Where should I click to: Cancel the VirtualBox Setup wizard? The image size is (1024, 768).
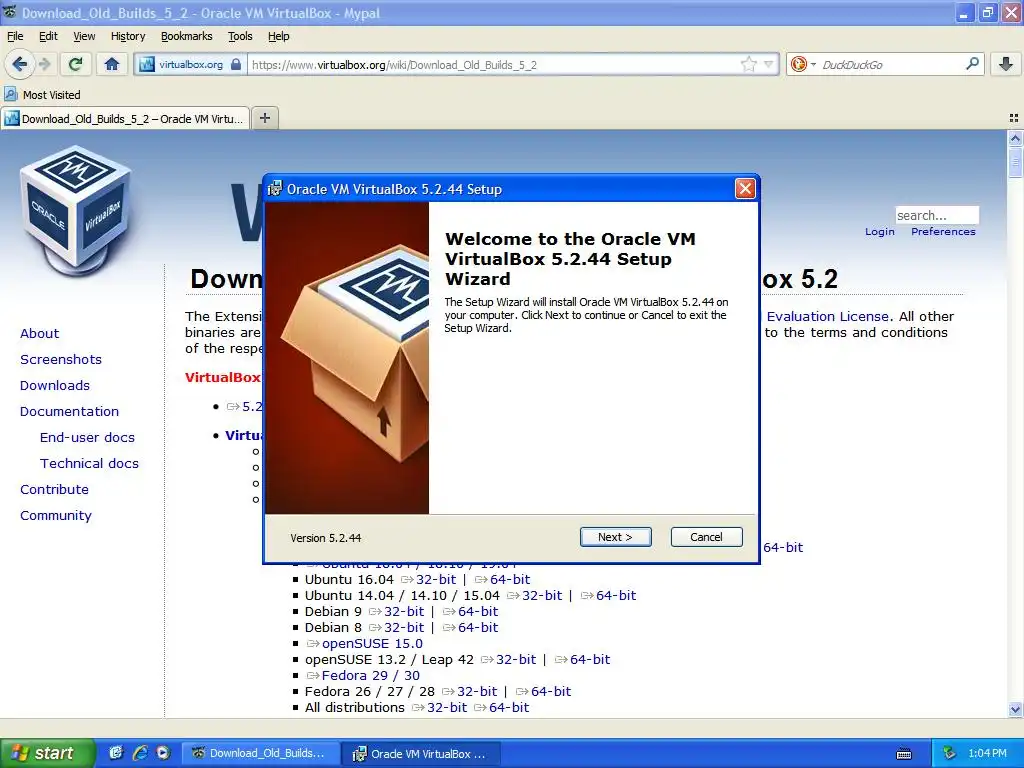tap(706, 537)
